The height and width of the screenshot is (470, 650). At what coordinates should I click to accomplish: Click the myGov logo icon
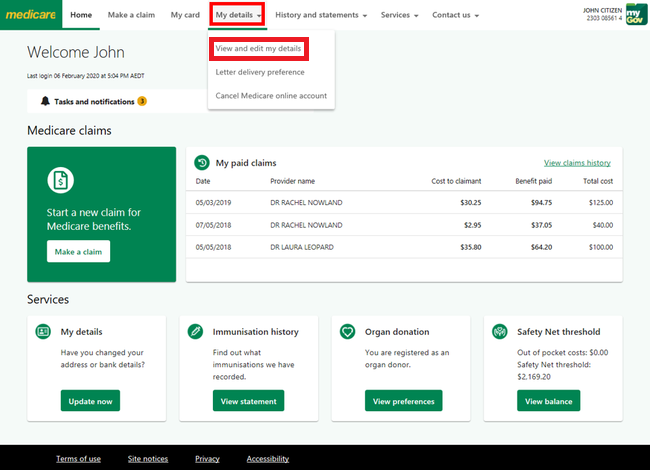(x=636, y=15)
